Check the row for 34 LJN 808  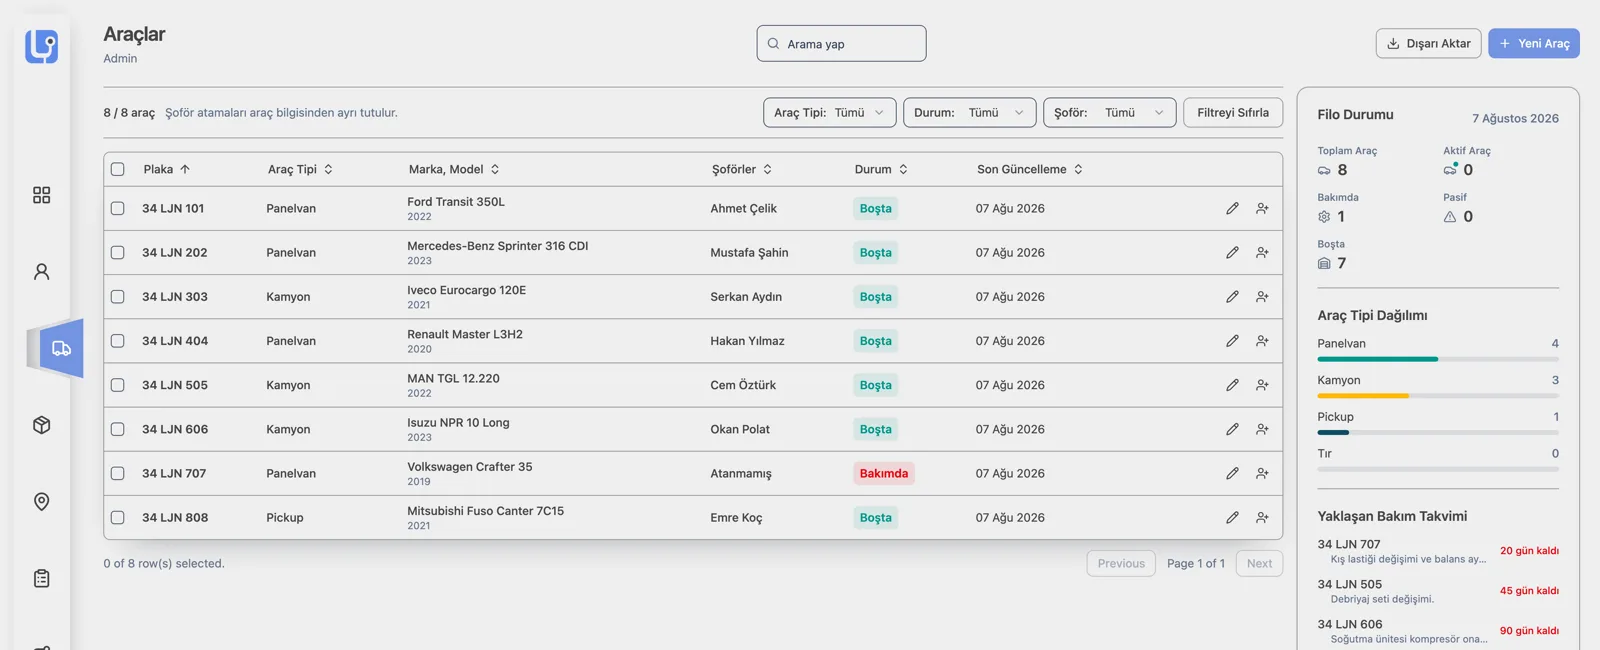click(x=118, y=517)
